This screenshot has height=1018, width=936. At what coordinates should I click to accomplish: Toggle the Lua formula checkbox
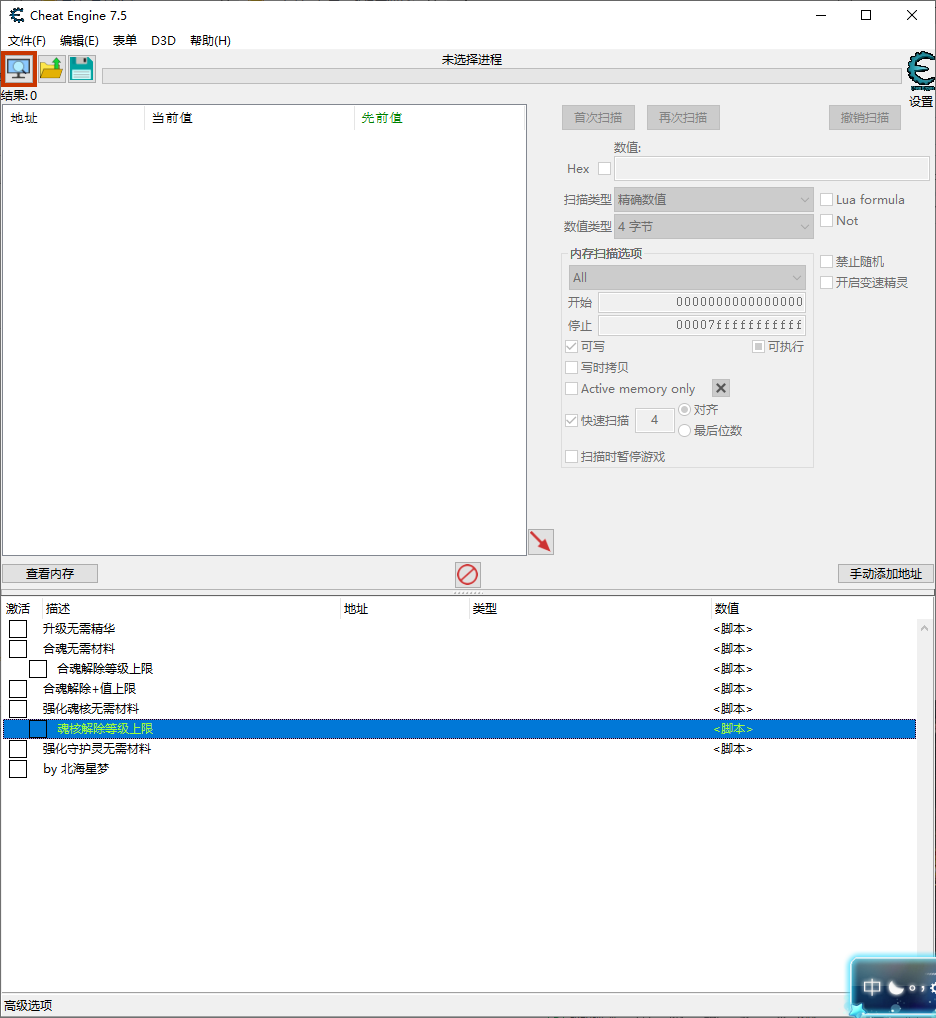click(x=826, y=199)
